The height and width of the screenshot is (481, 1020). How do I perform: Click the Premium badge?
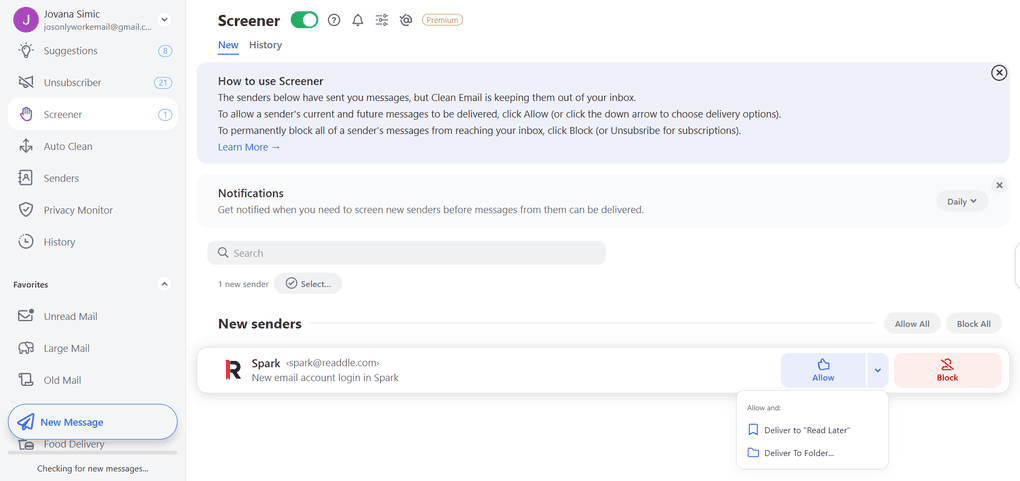442,20
